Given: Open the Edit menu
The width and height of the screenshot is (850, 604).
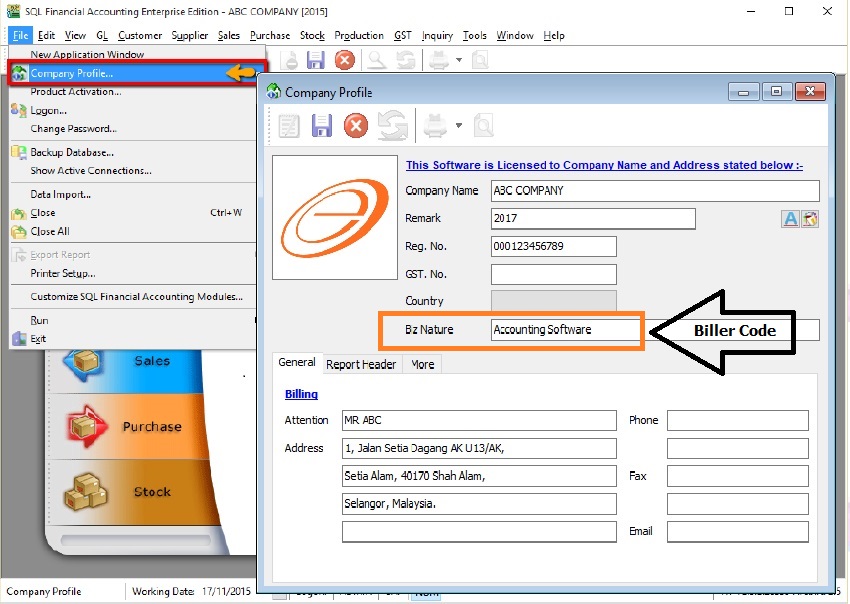Looking at the screenshot, I should (47, 35).
